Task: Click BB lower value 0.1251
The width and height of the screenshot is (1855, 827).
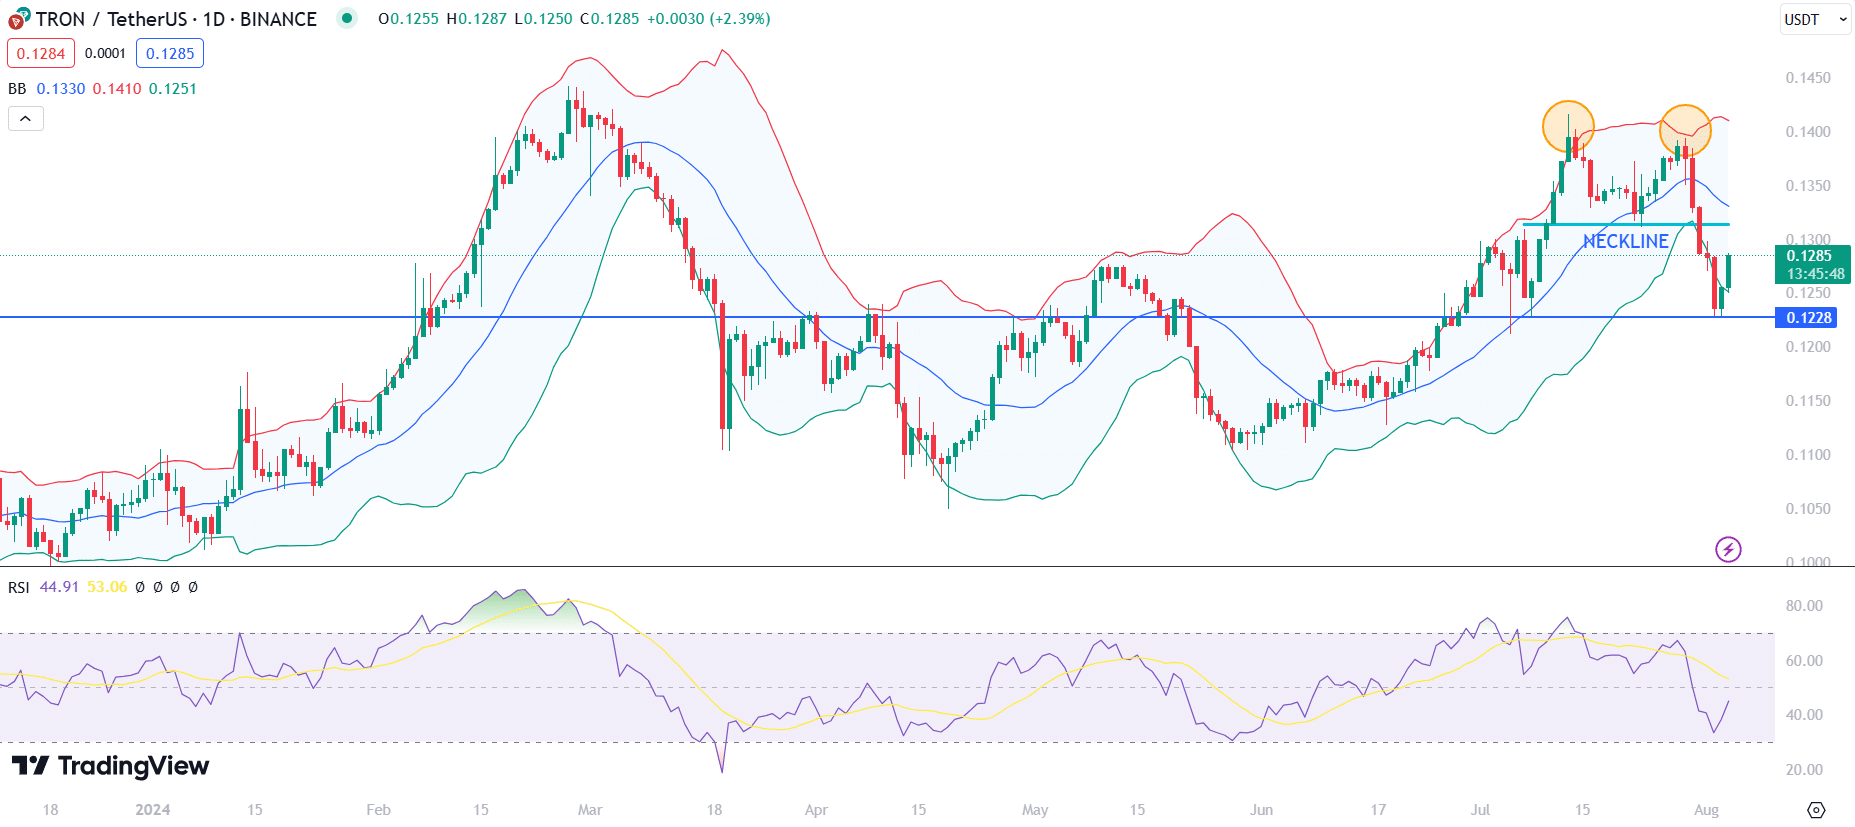Action: tap(173, 89)
